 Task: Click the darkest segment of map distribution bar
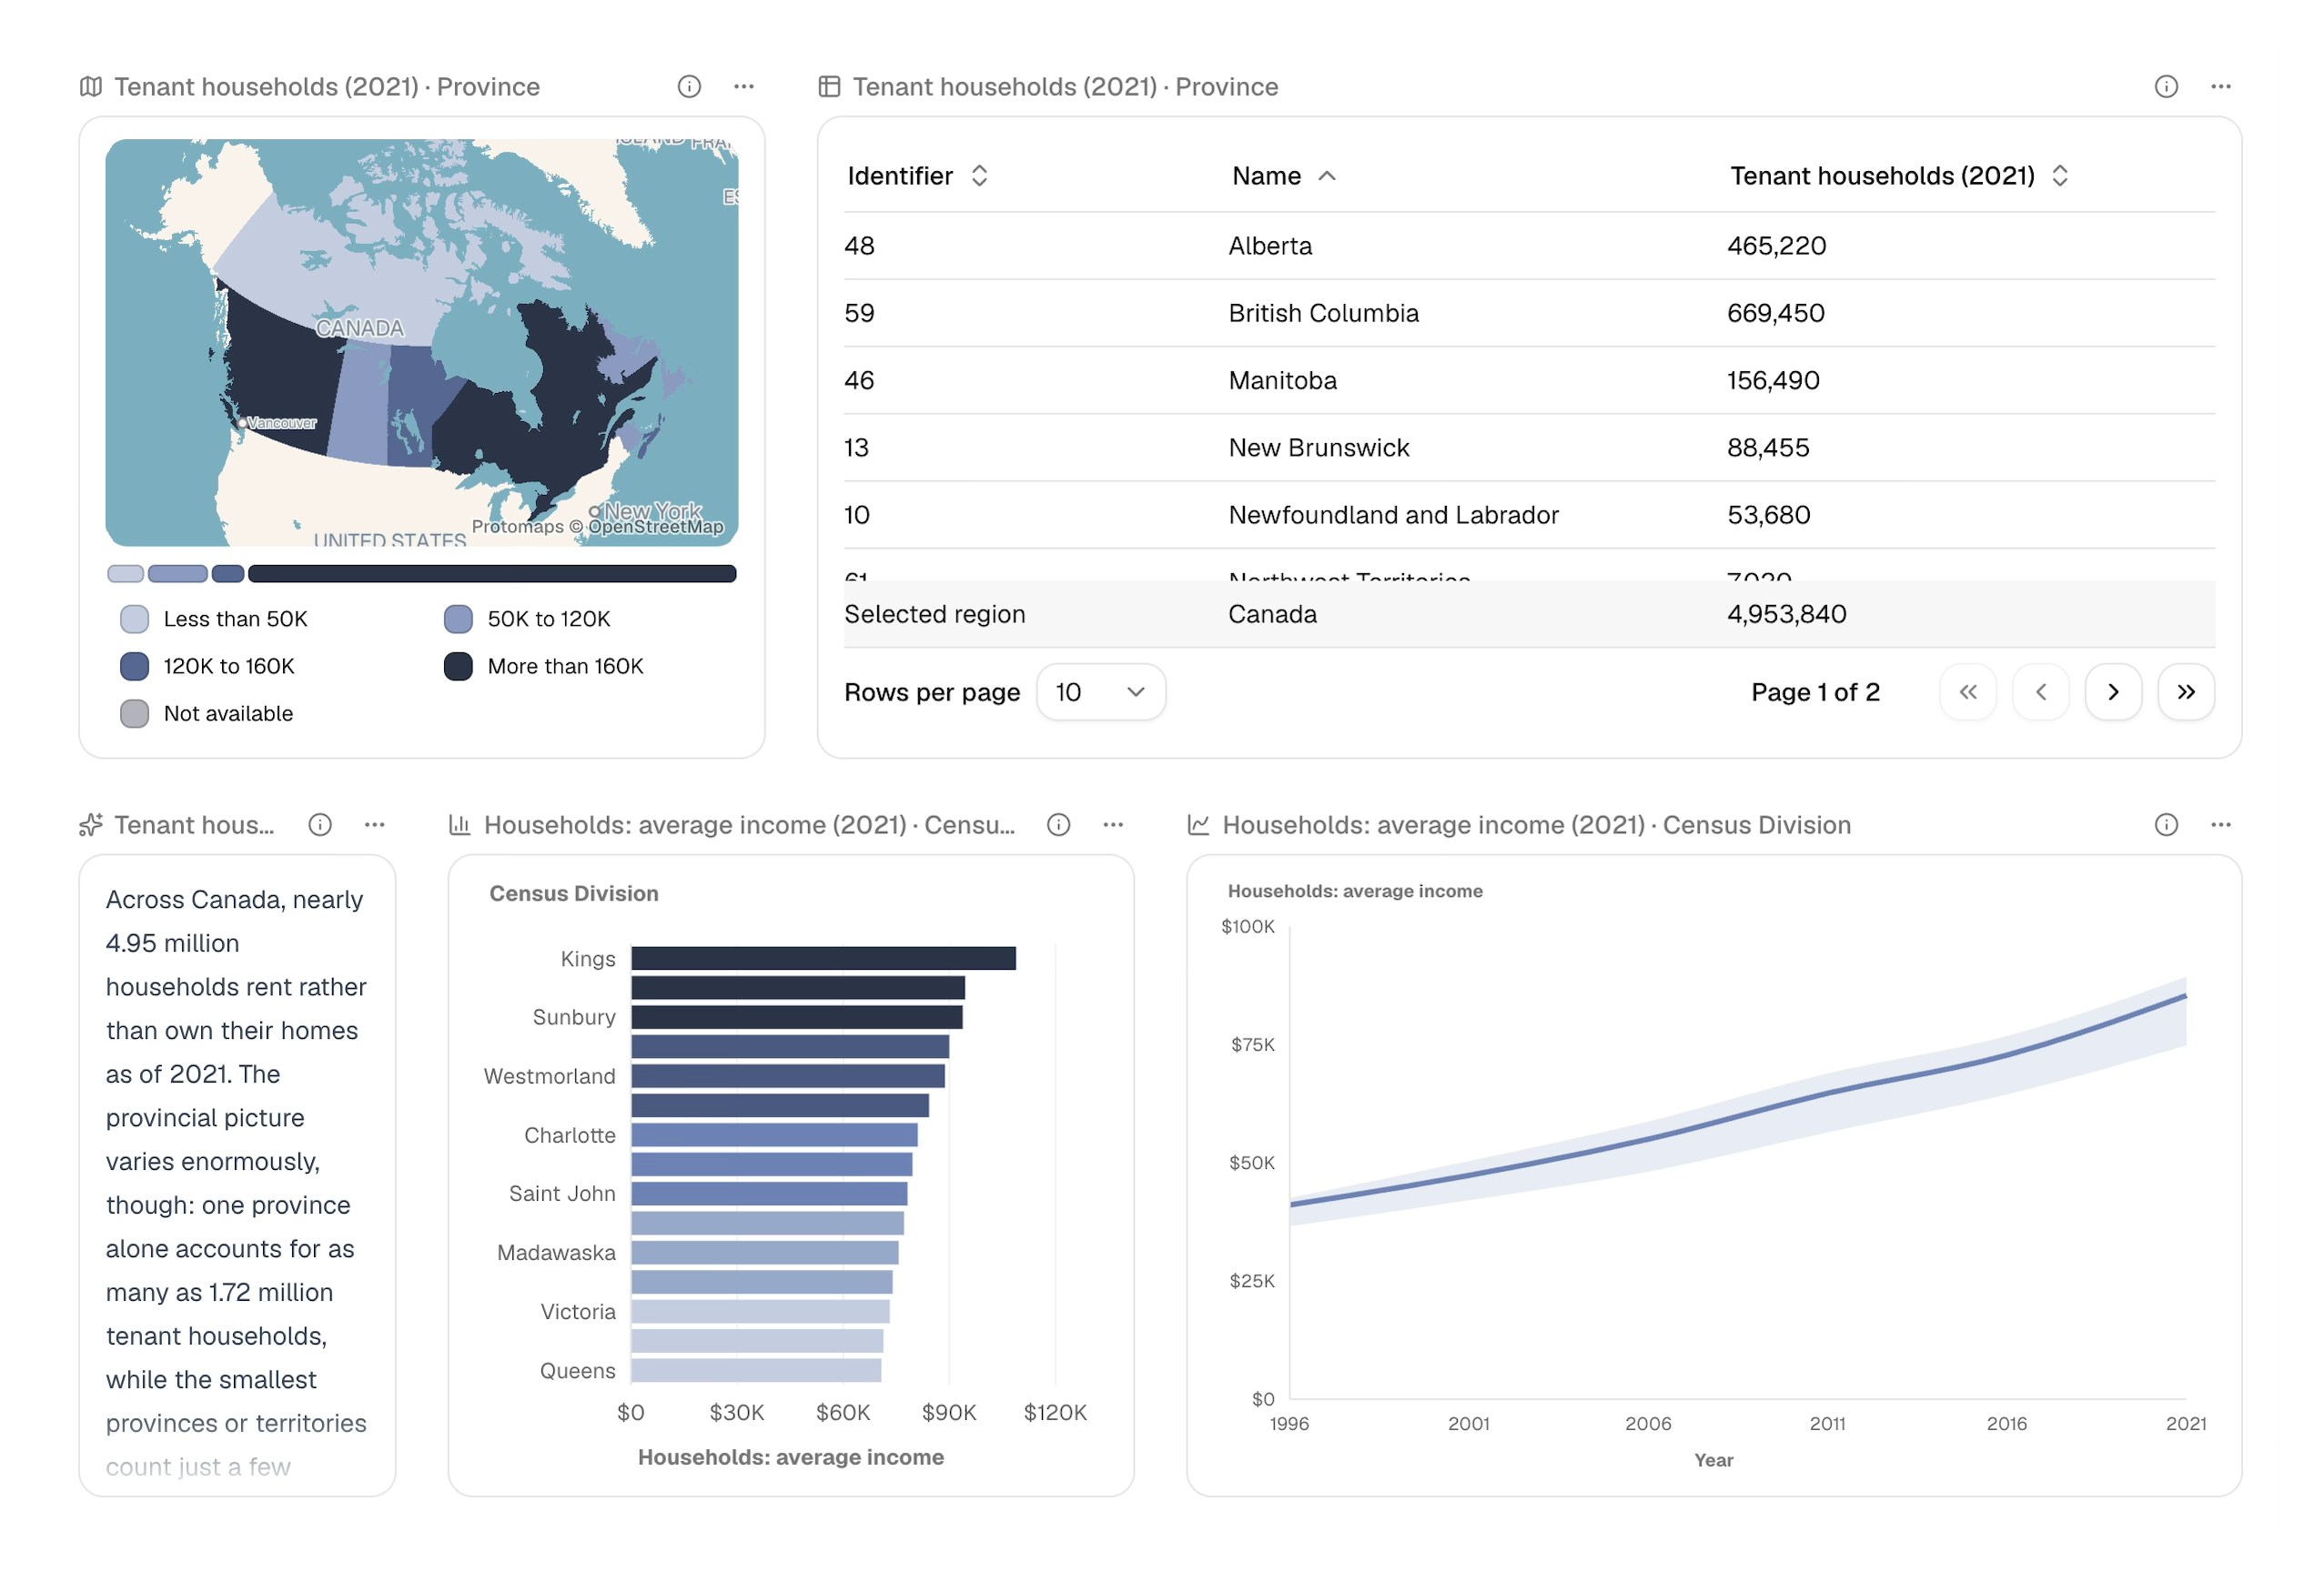pyautogui.click(x=492, y=573)
